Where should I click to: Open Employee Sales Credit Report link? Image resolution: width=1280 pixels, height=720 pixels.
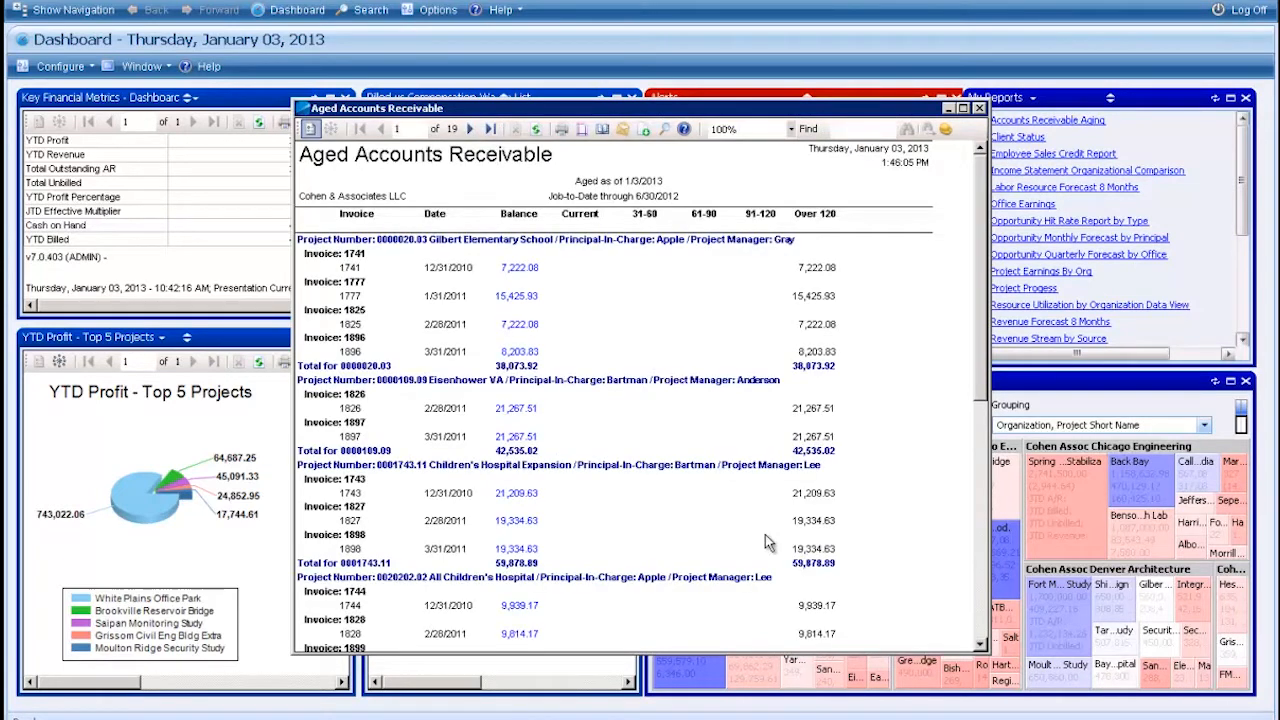(x=1053, y=154)
